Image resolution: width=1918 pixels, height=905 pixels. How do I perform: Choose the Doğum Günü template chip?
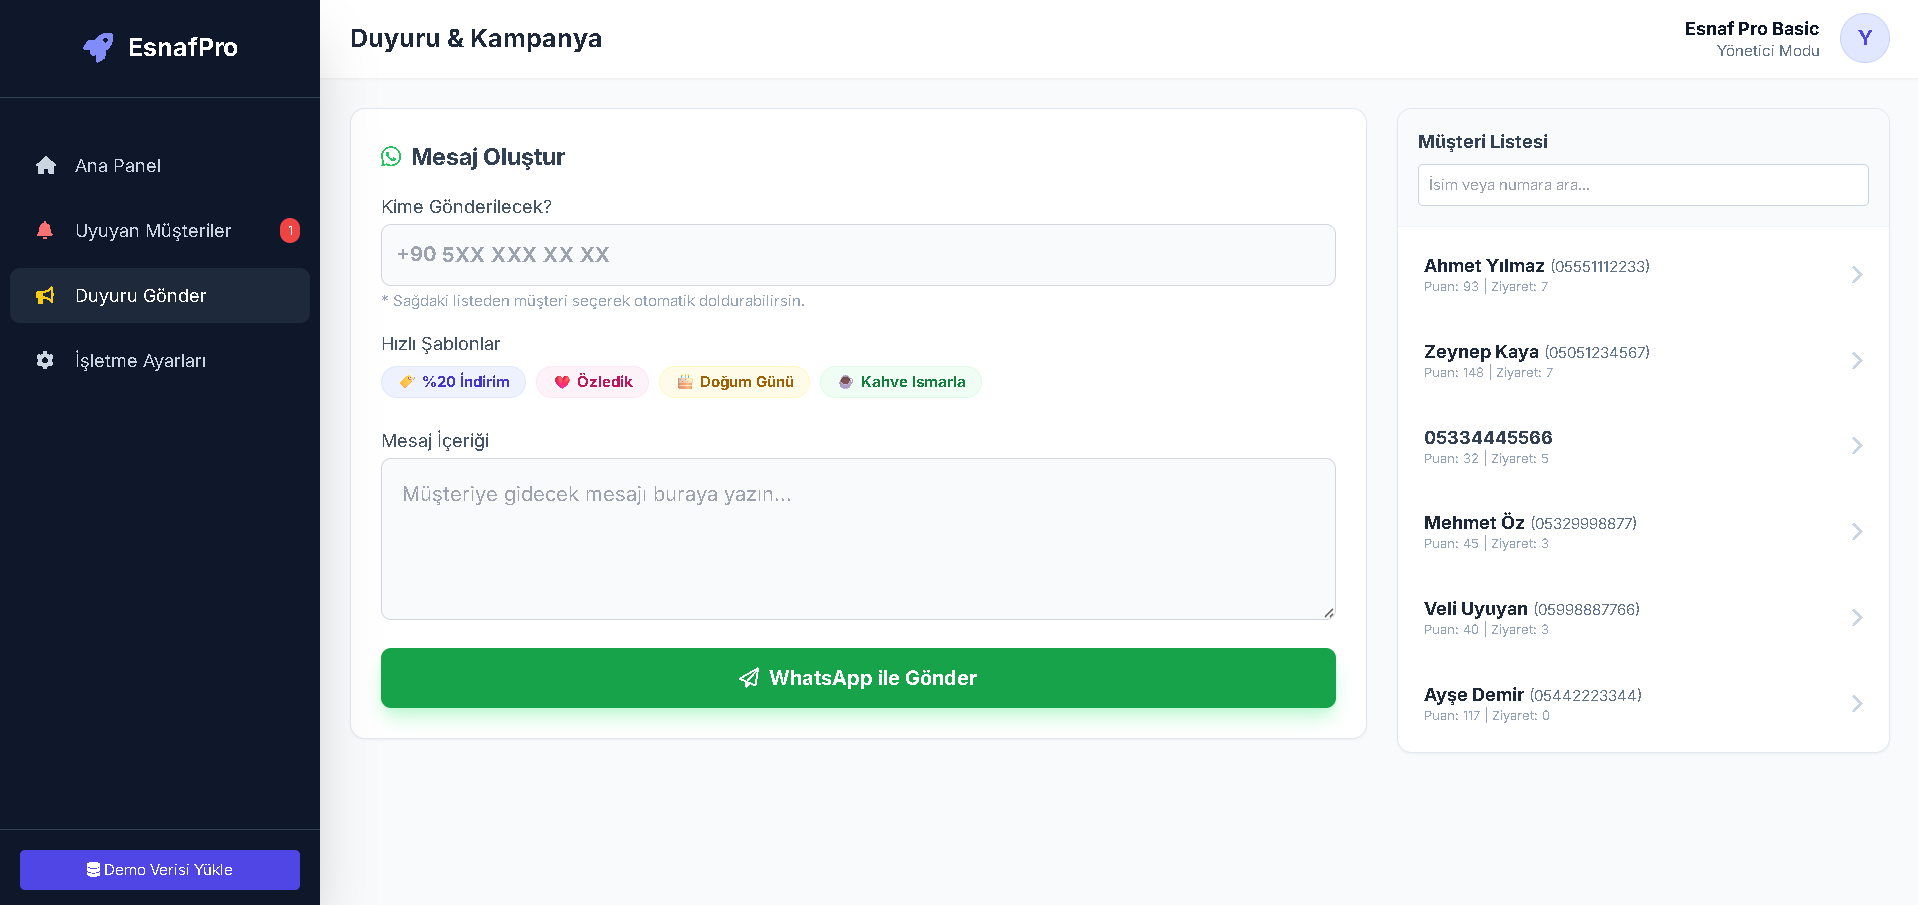point(734,382)
